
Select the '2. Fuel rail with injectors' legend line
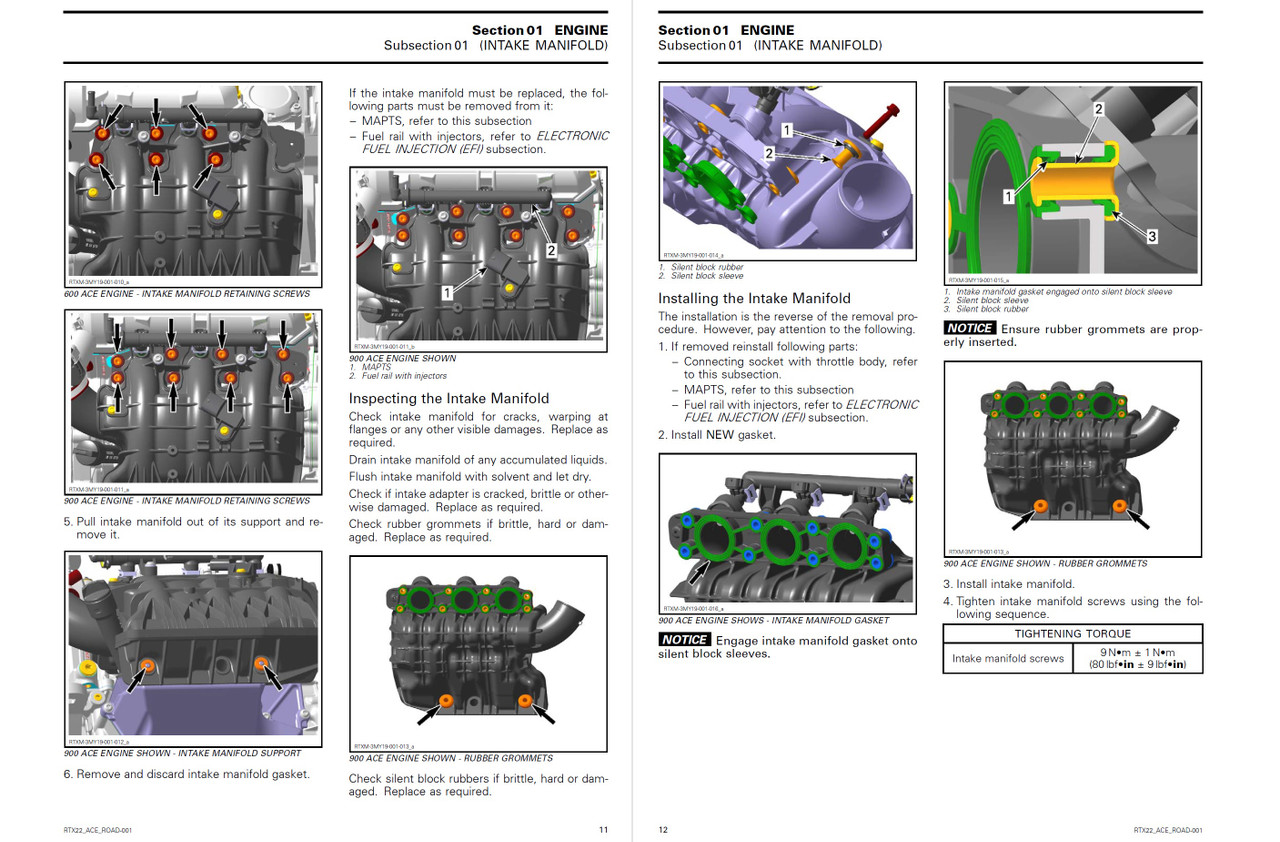point(398,376)
